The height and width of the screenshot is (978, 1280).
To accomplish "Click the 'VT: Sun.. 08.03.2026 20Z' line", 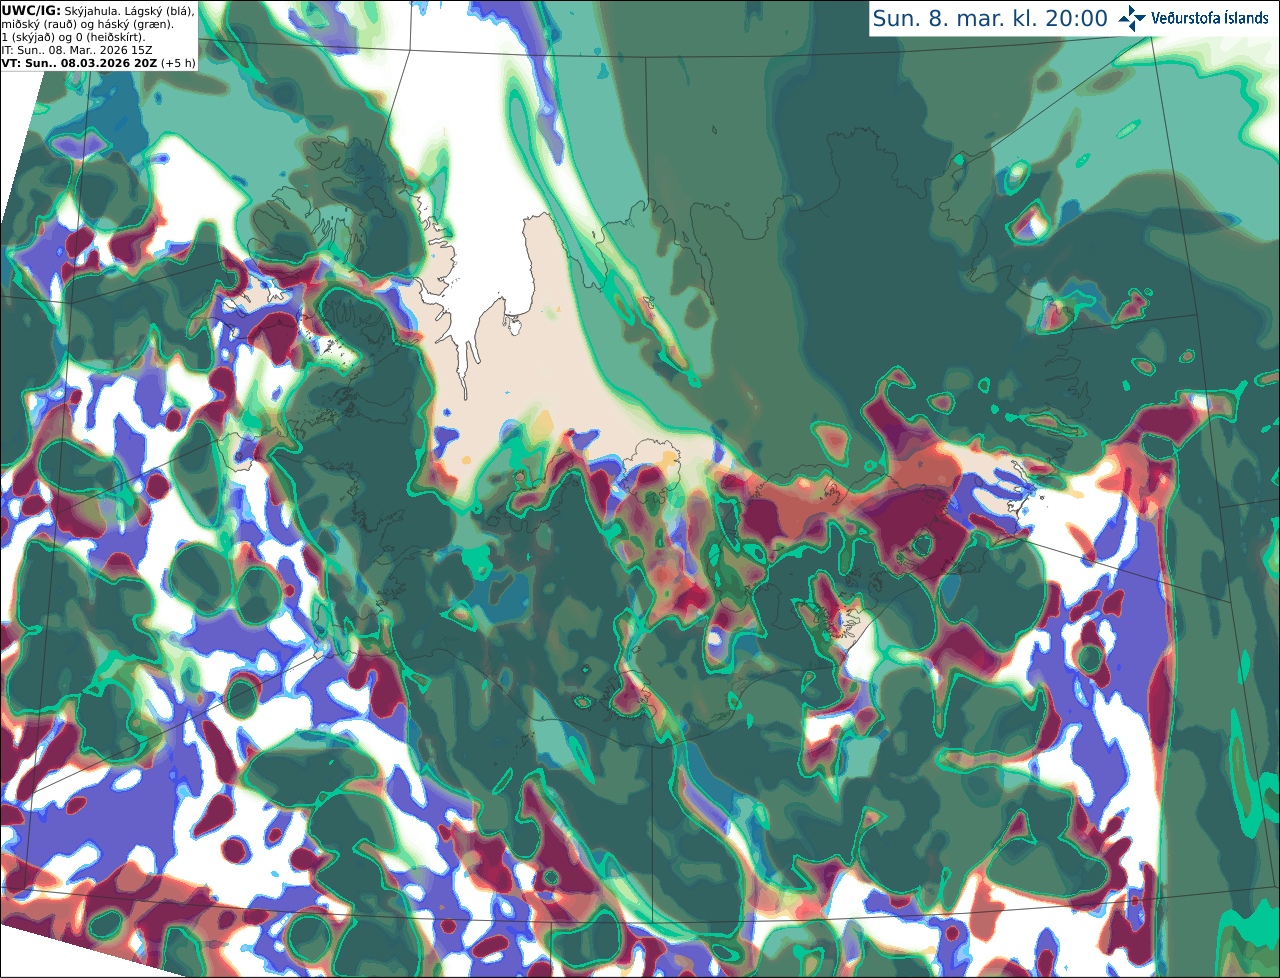I will coord(79,63).
